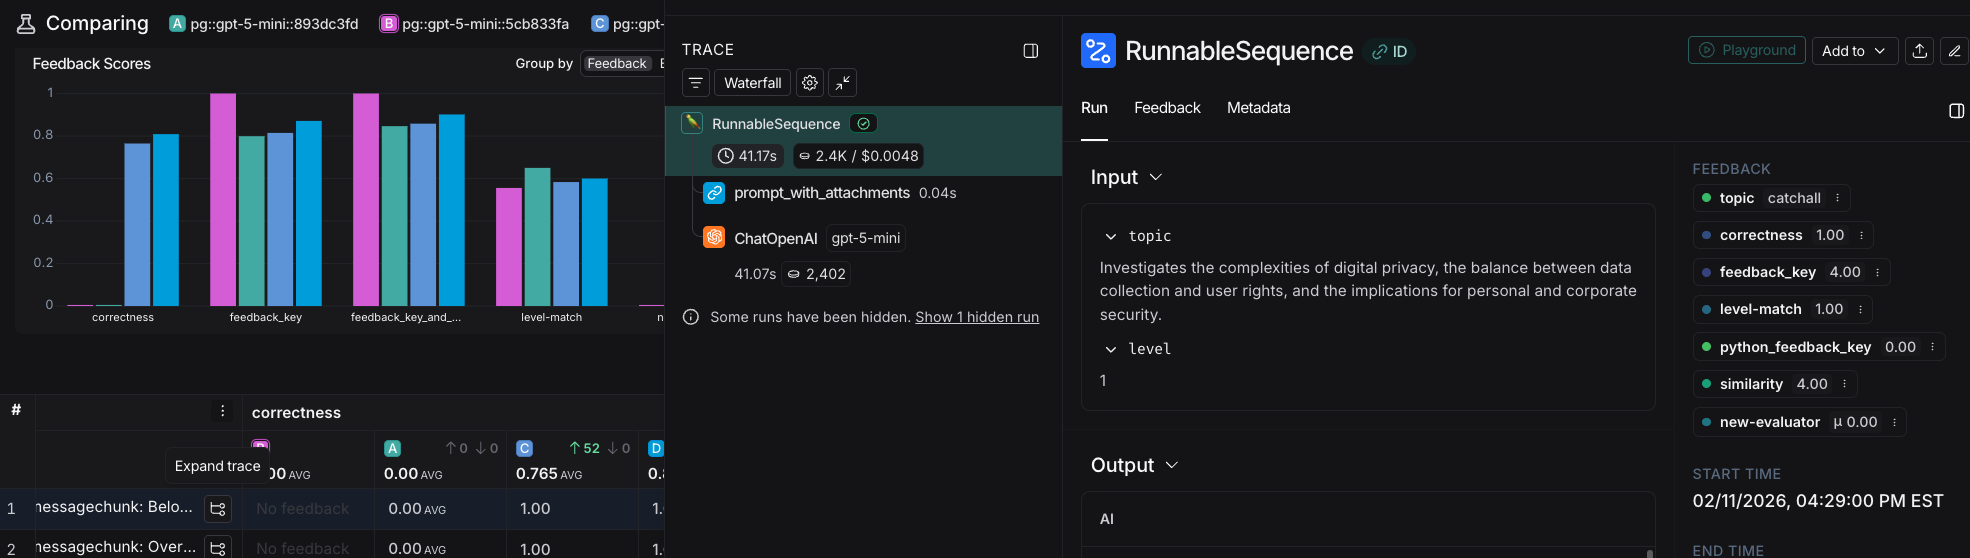Copy run ID via ID button

pos(1389,52)
